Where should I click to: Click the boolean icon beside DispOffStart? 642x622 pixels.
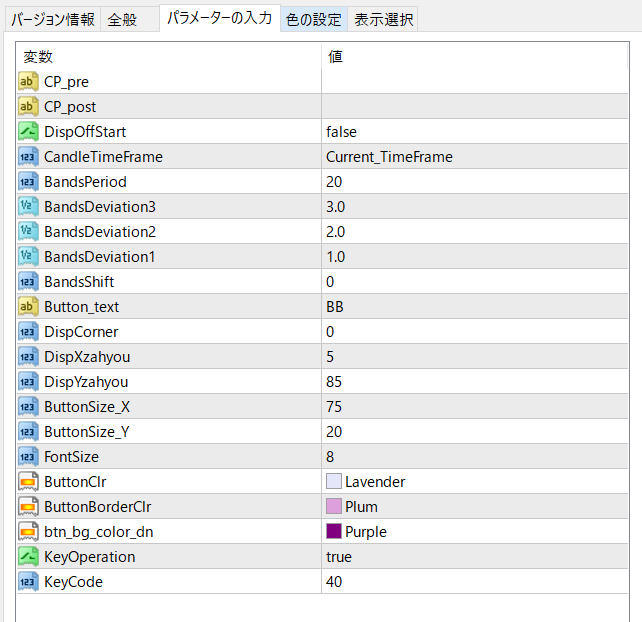point(28,132)
